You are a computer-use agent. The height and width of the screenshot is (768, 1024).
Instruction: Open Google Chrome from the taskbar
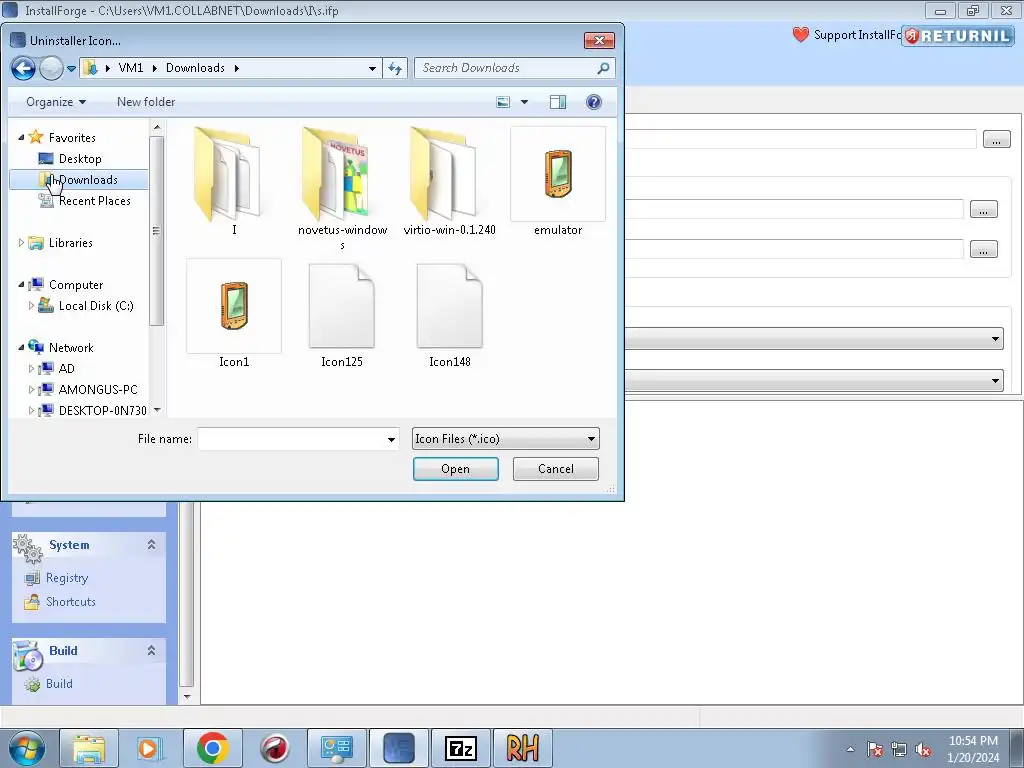212,748
